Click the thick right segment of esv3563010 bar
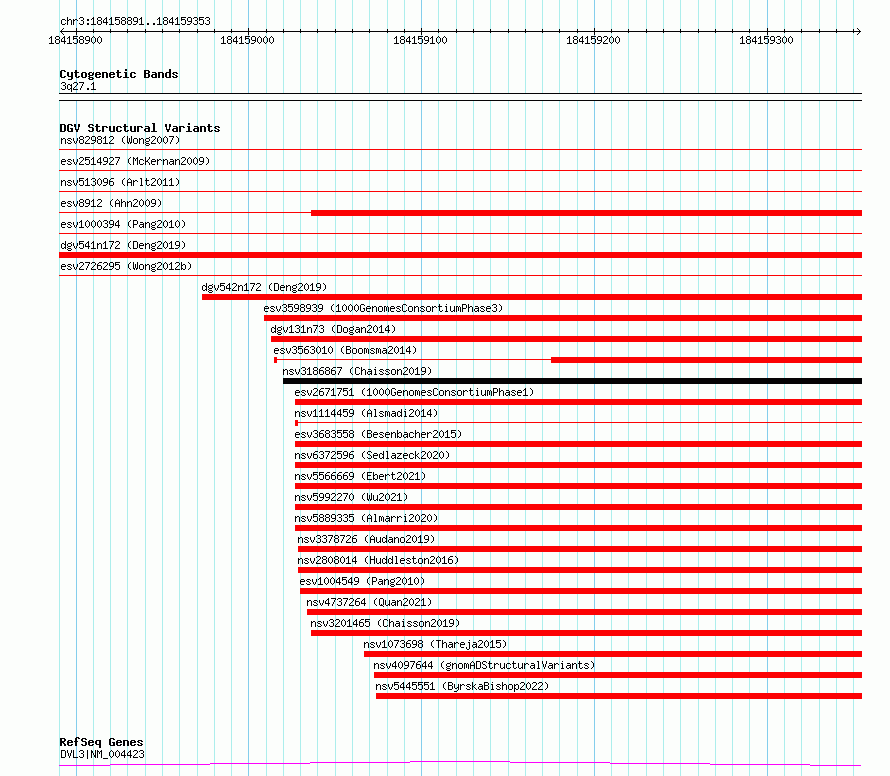 (x=707, y=360)
